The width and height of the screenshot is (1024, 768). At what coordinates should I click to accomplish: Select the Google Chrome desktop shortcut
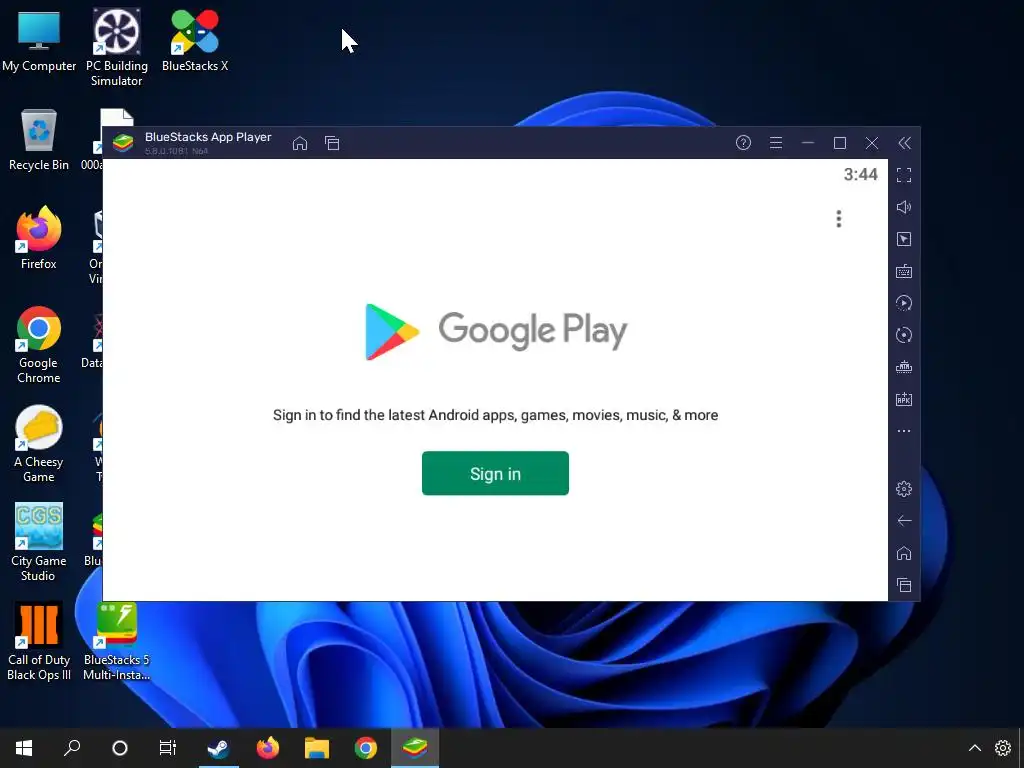click(39, 345)
